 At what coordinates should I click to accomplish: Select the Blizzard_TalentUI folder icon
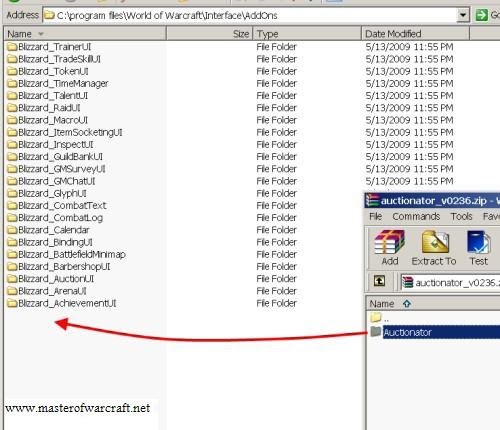tap(12, 96)
